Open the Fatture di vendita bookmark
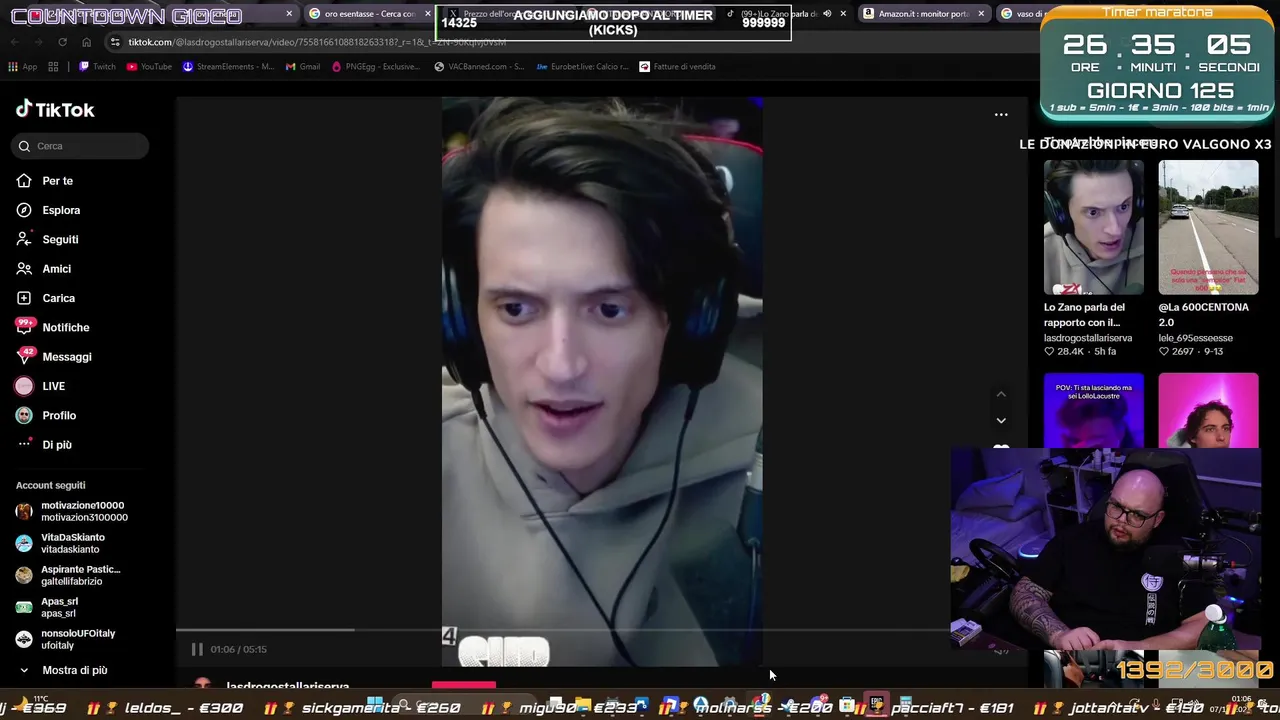Image resolution: width=1280 pixels, height=720 pixels. point(678,67)
